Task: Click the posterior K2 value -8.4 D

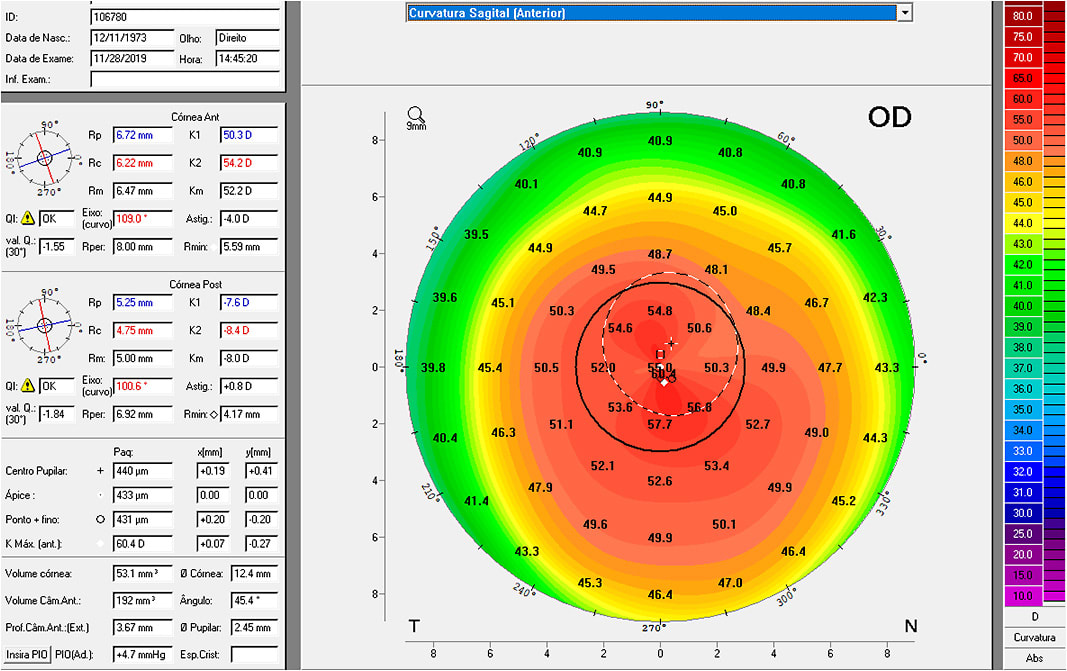Action: [249, 331]
